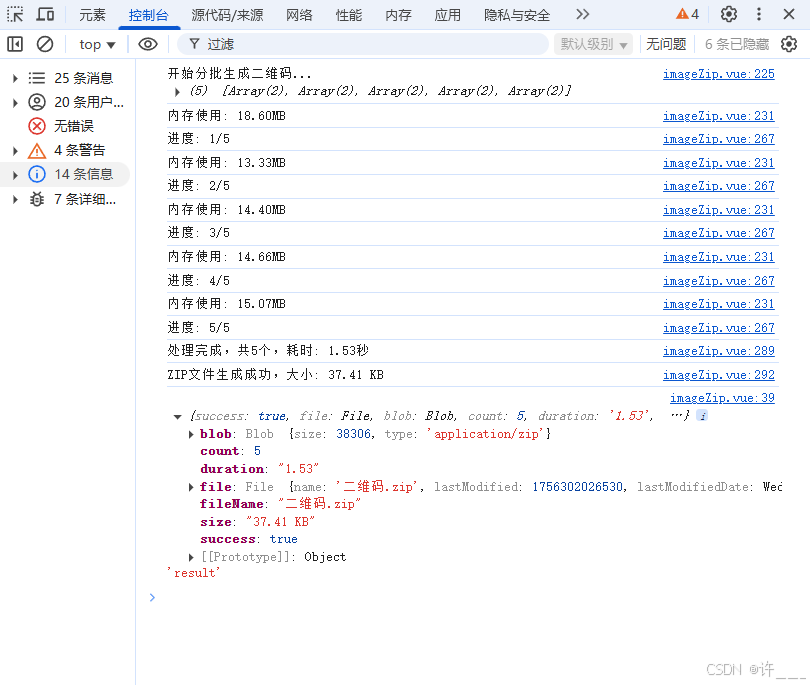Click the red error icon beside 无错误
The width and height of the screenshot is (810, 685).
pyautogui.click(x=37, y=126)
